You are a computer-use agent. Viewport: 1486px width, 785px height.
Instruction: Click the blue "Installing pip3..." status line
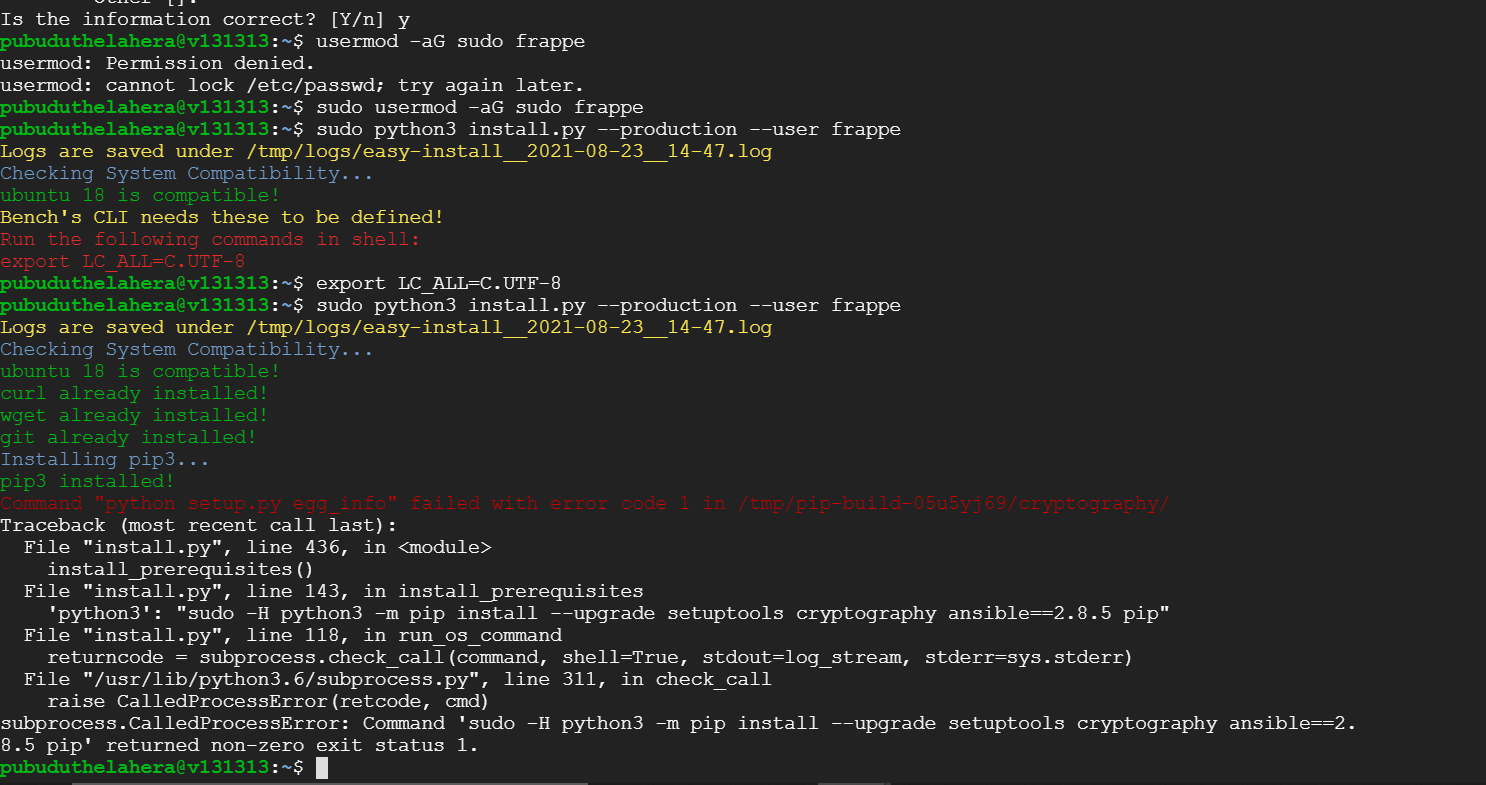(105, 459)
